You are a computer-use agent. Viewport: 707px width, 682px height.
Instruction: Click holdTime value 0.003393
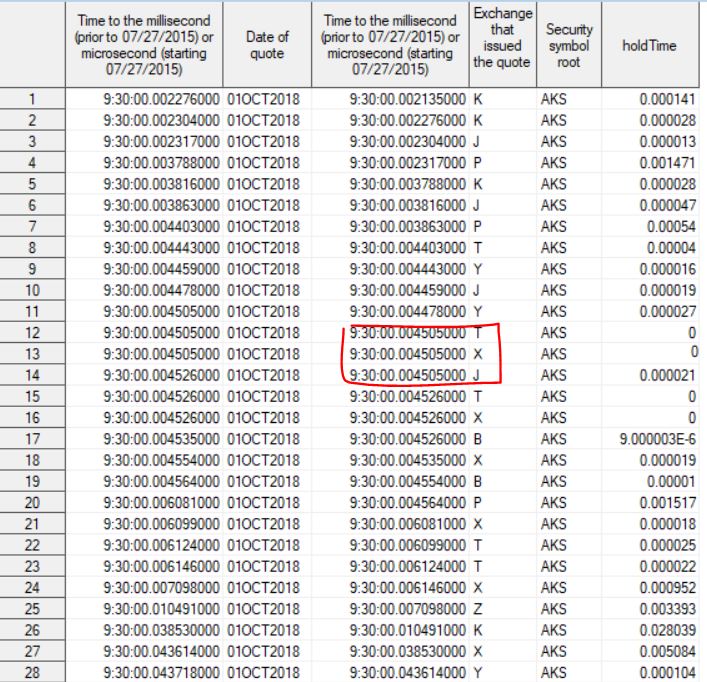click(x=667, y=609)
